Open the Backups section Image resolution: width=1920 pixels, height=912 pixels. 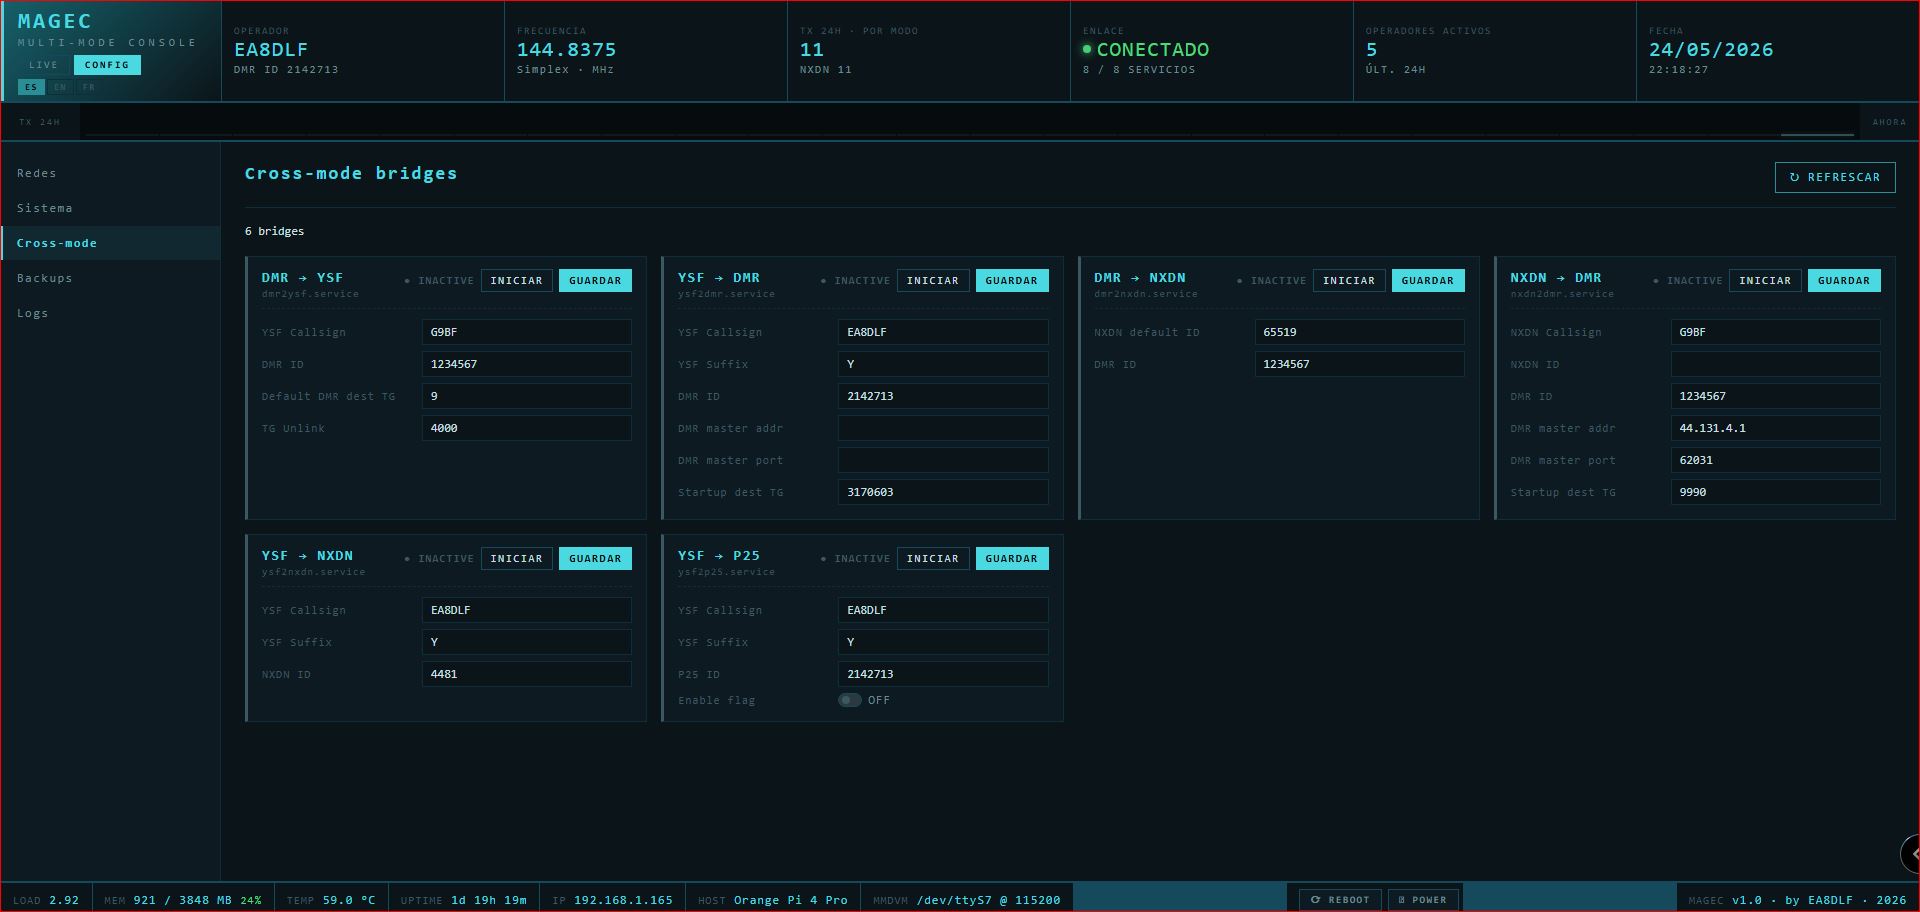coord(110,278)
